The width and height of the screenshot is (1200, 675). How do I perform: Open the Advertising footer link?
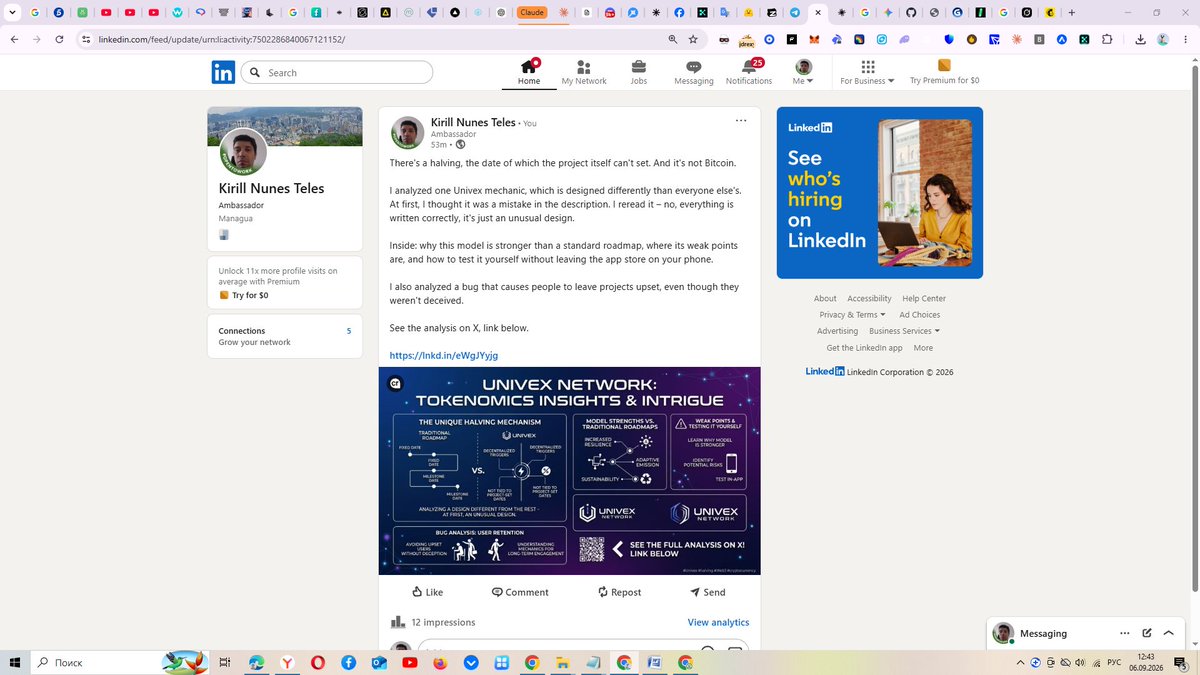(x=837, y=331)
